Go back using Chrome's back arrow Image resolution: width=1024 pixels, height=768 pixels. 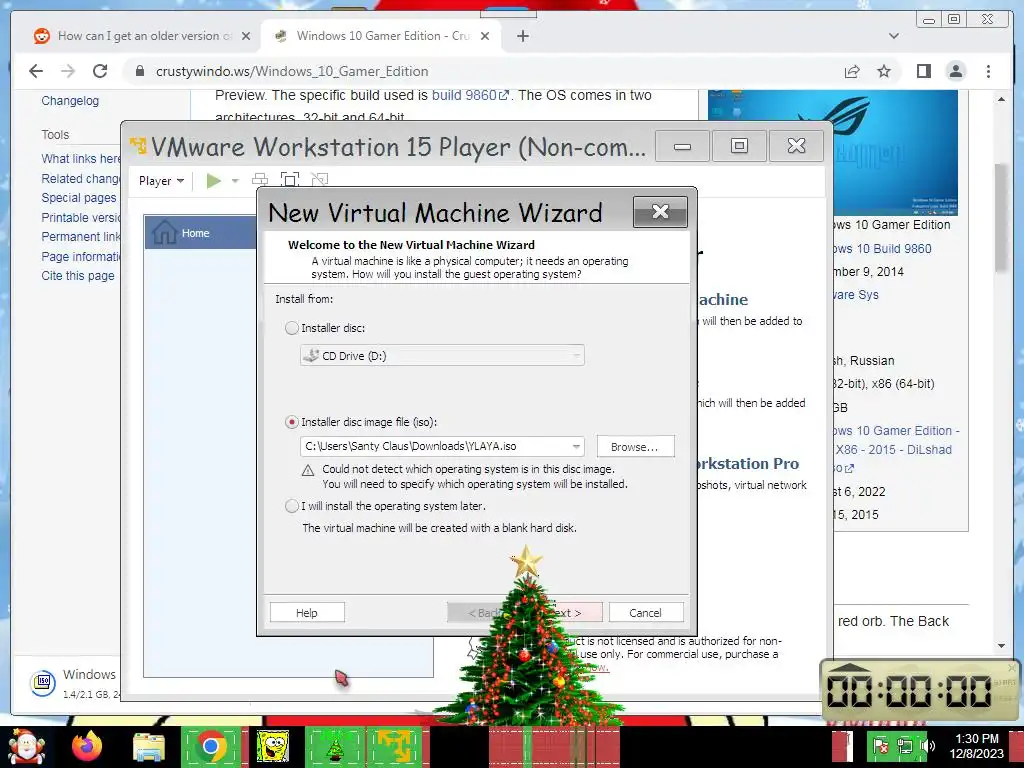coord(36,71)
